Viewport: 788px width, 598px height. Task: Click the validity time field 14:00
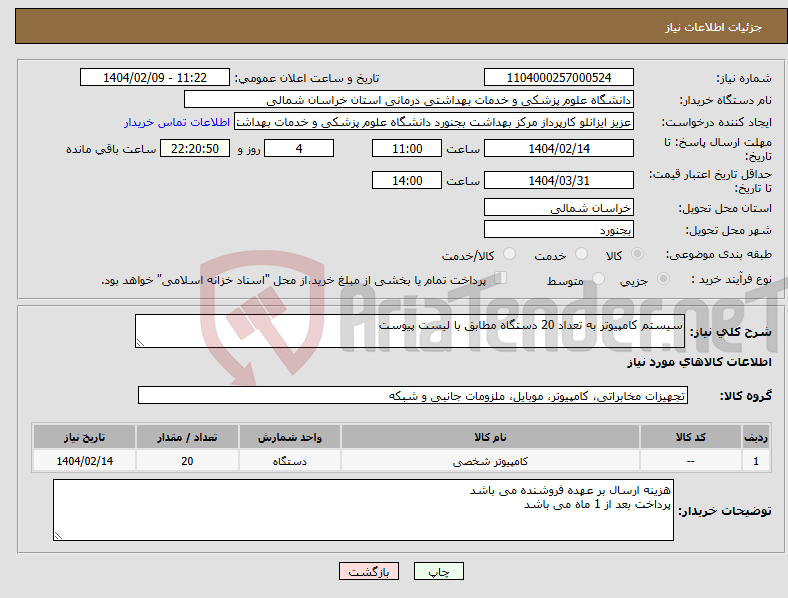click(407, 180)
